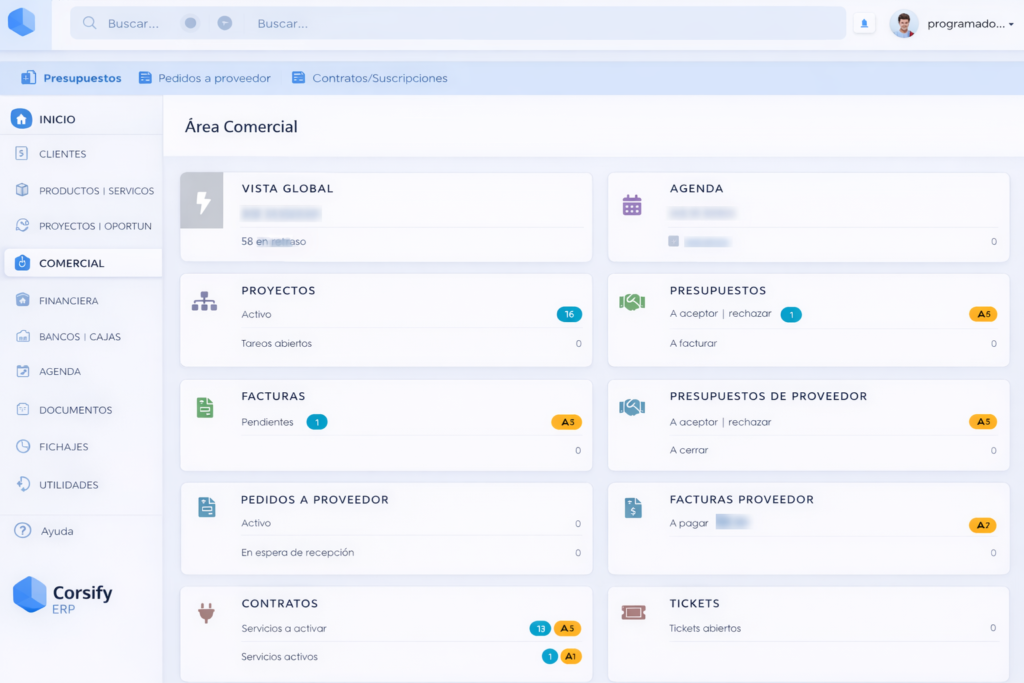This screenshot has height=683, width=1024.
Task: Select Financiera in the sidebar
Action: click(68, 300)
